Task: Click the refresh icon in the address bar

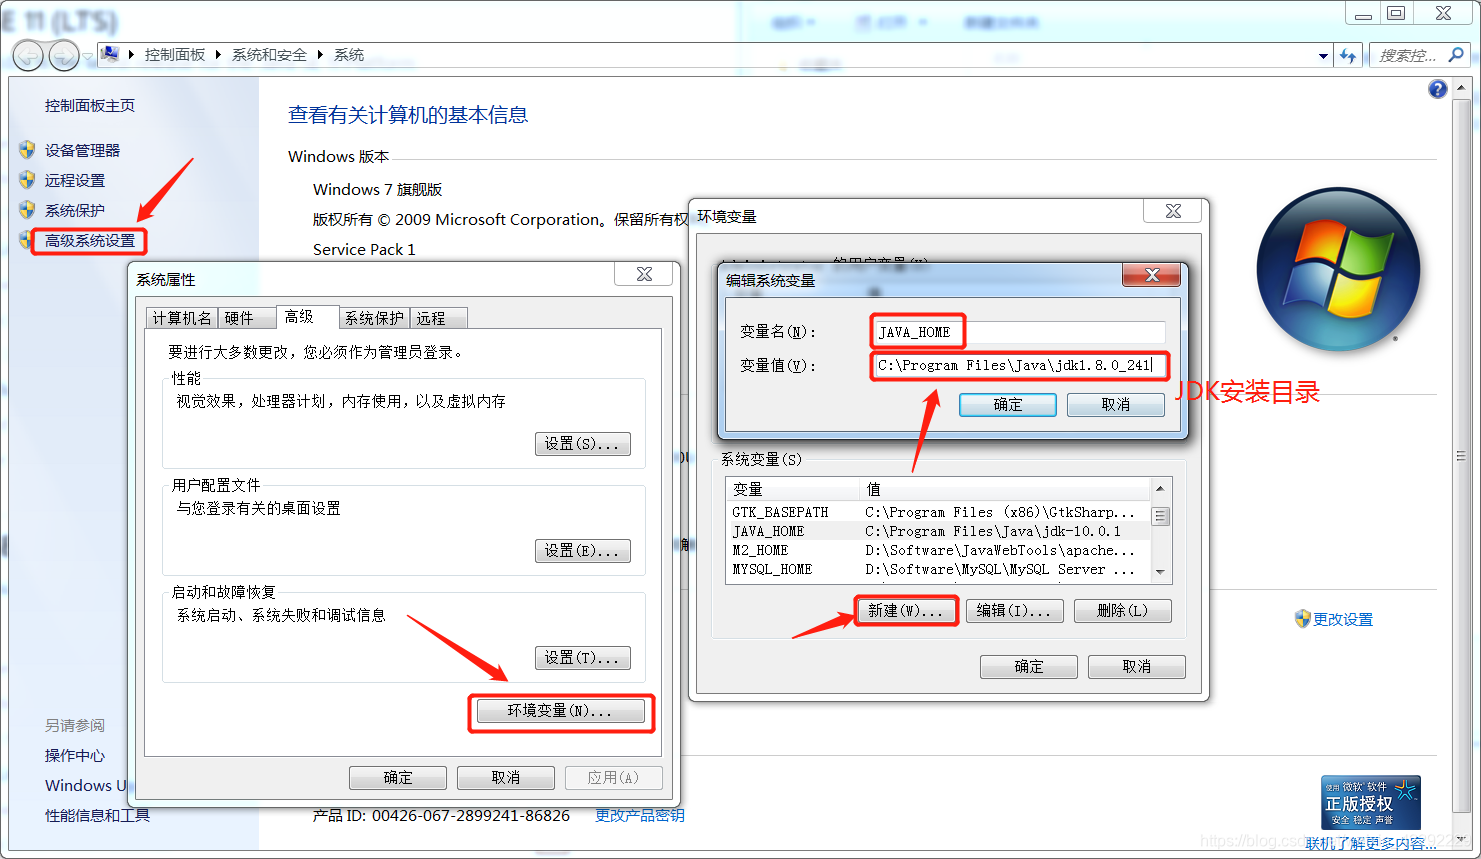Action: pyautogui.click(x=1348, y=55)
